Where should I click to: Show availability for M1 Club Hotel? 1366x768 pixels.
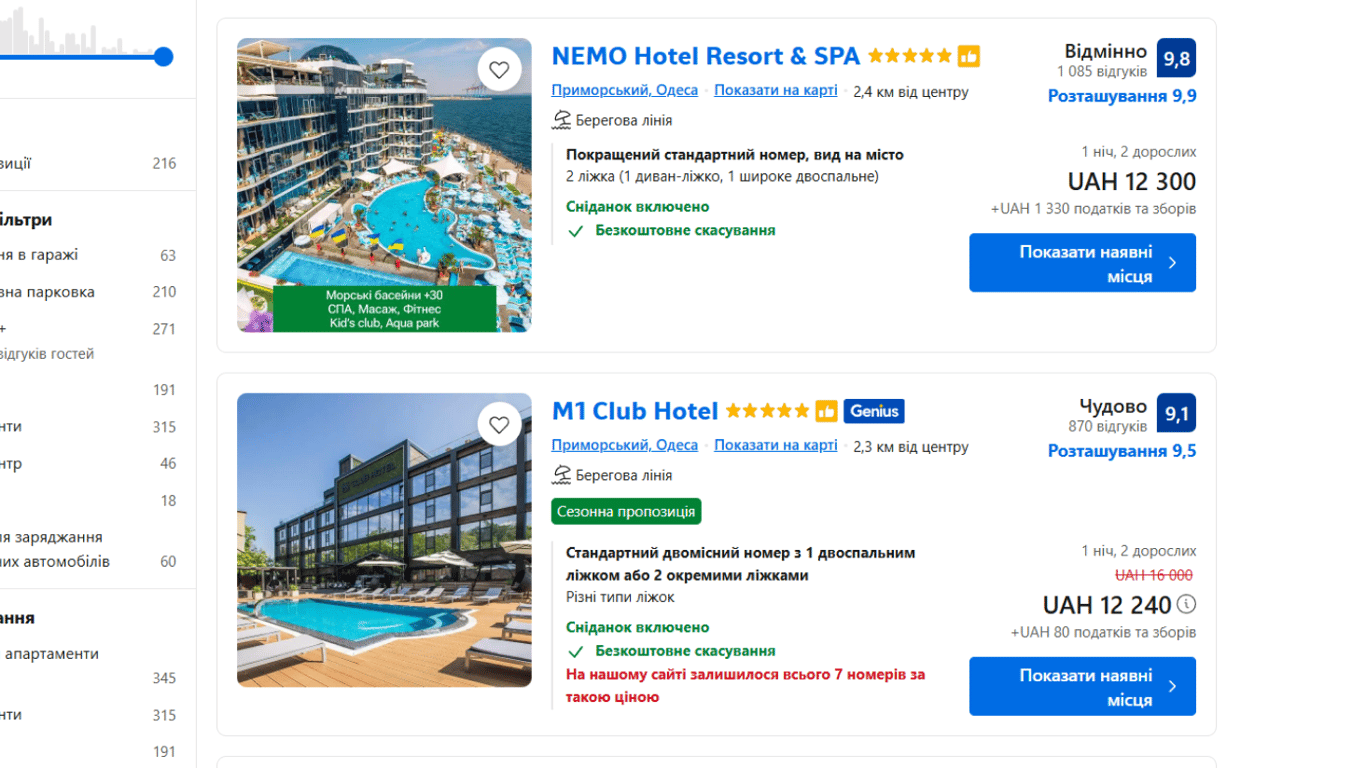pos(1082,686)
